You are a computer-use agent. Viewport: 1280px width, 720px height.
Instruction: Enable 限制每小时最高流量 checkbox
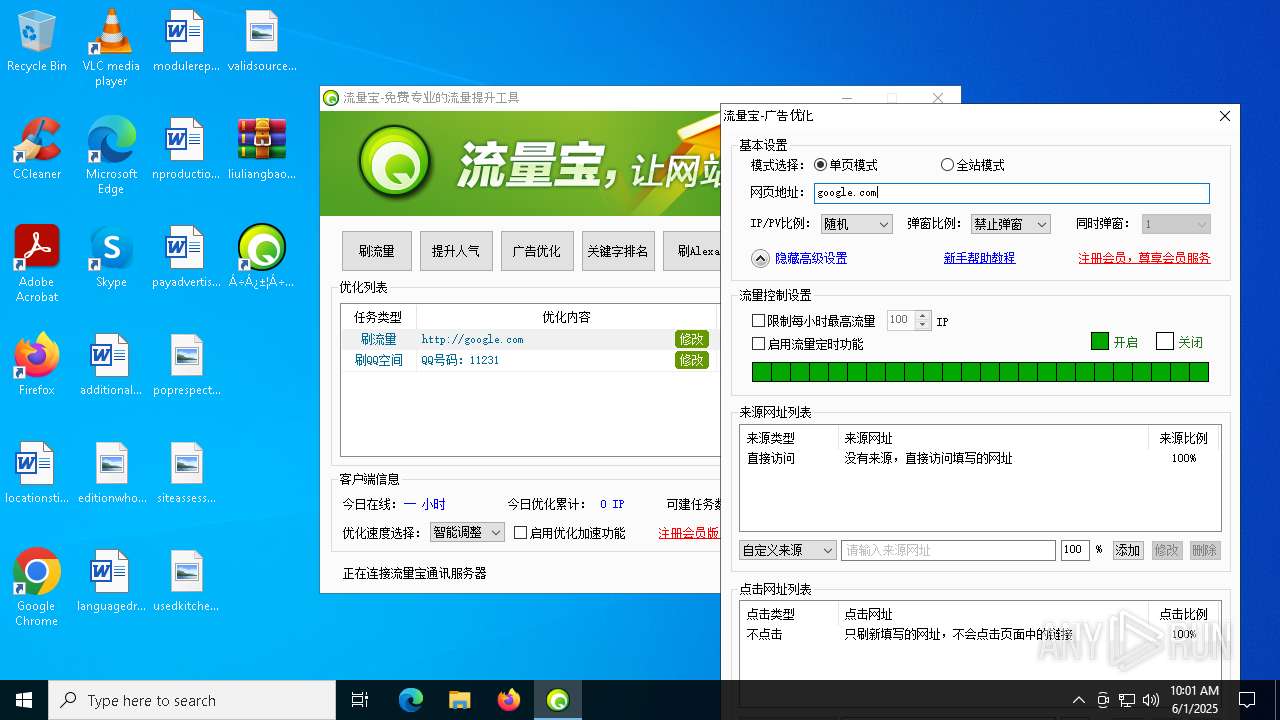(759, 321)
